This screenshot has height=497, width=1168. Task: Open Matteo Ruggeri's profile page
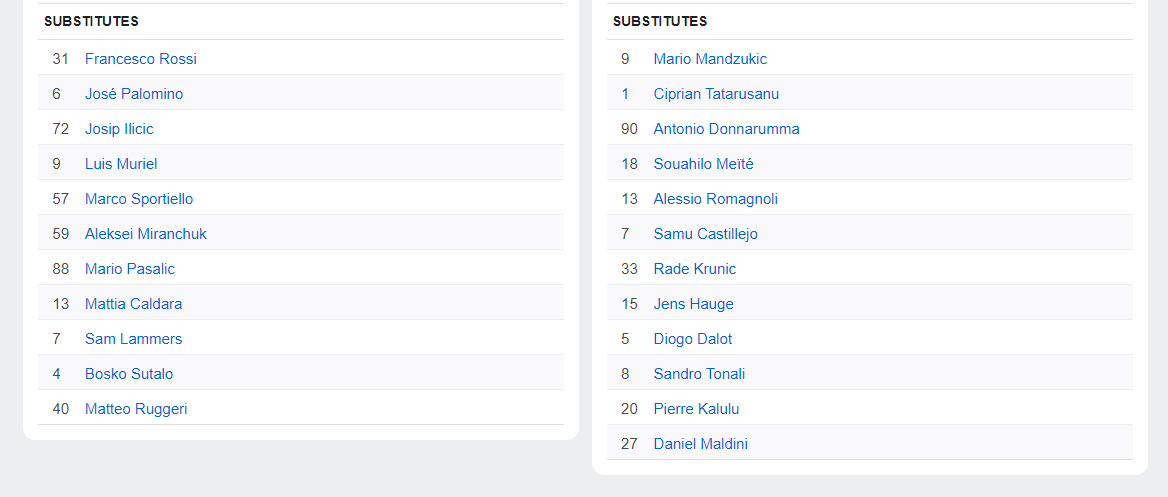[x=136, y=409]
